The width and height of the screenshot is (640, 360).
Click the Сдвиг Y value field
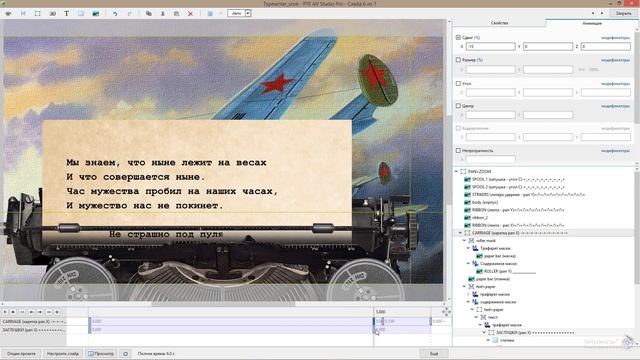pos(548,47)
